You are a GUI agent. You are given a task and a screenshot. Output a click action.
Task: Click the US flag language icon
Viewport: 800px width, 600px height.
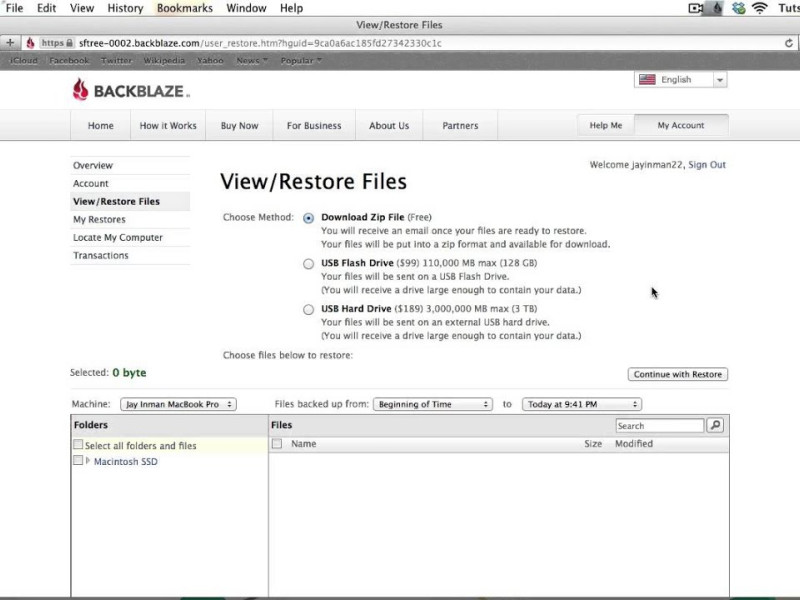tap(647, 80)
